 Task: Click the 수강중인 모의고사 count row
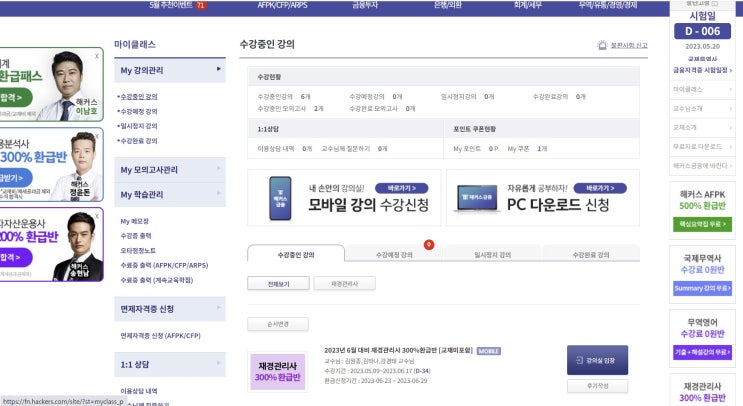(x=290, y=108)
